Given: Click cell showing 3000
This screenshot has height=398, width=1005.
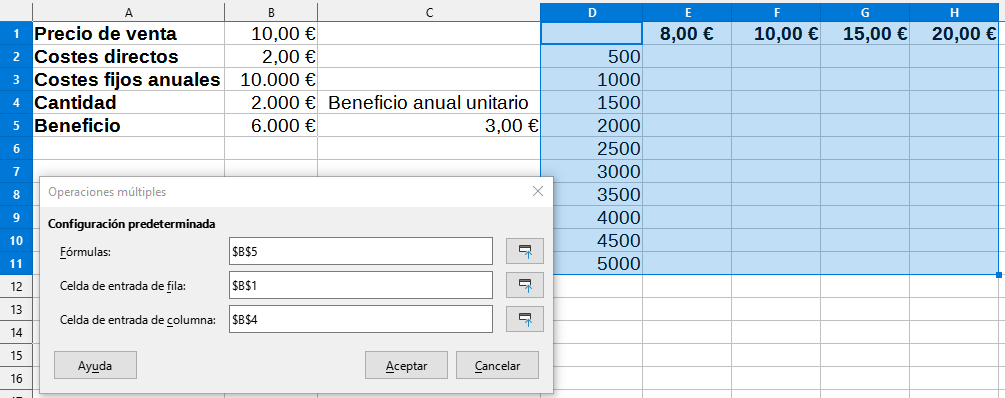Looking at the screenshot, I should [592, 172].
